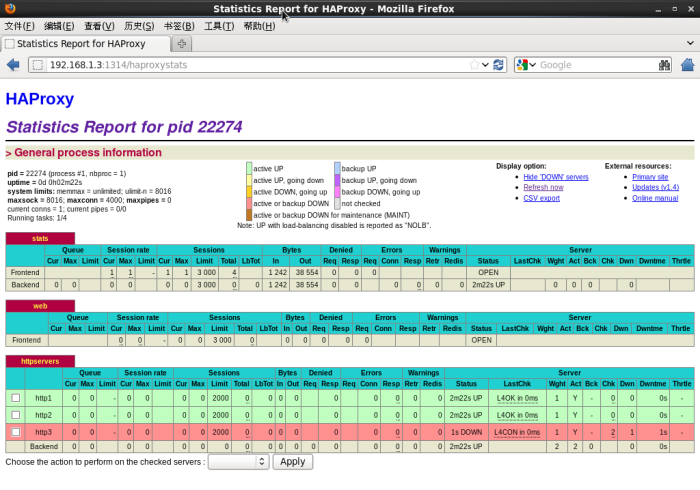
Task: Click the CSV export link
Action: [x=541, y=198]
